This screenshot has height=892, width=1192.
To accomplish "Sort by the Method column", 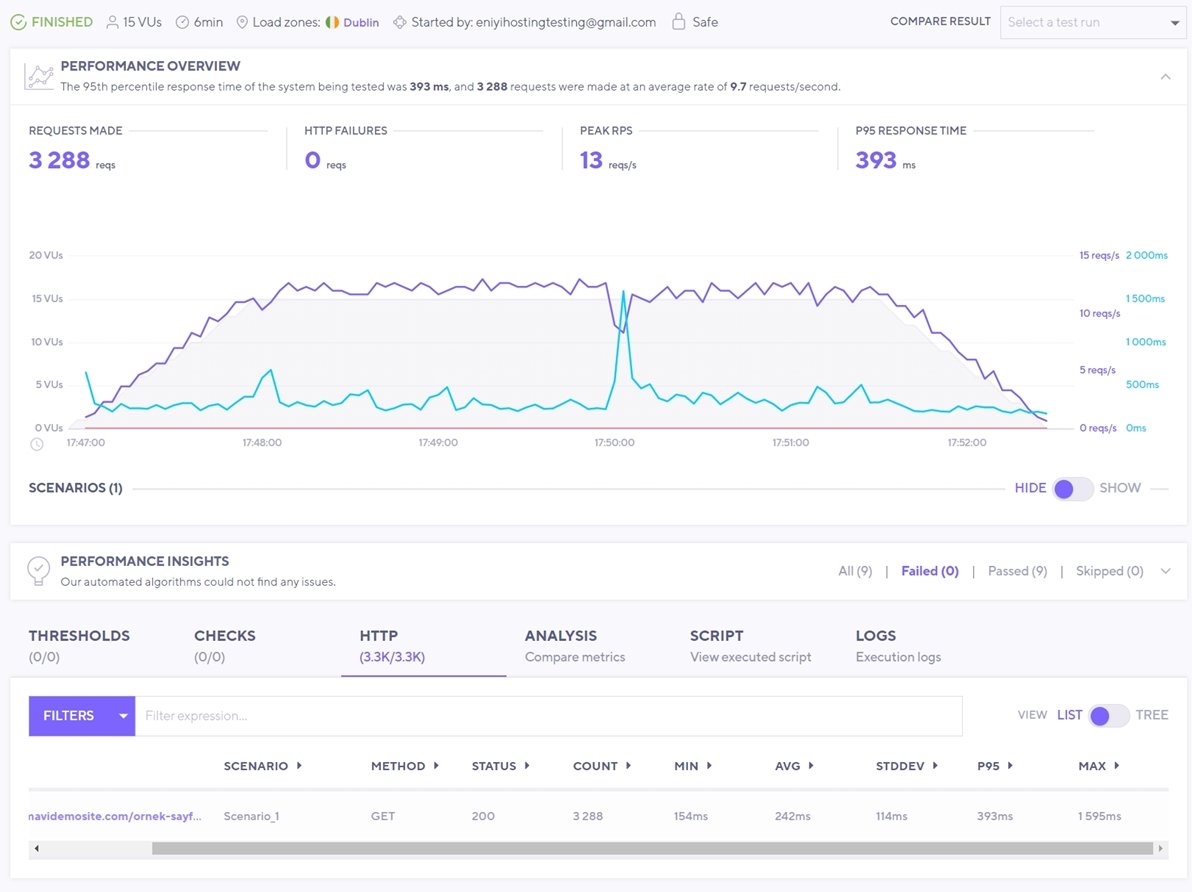I will coord(405,766).
